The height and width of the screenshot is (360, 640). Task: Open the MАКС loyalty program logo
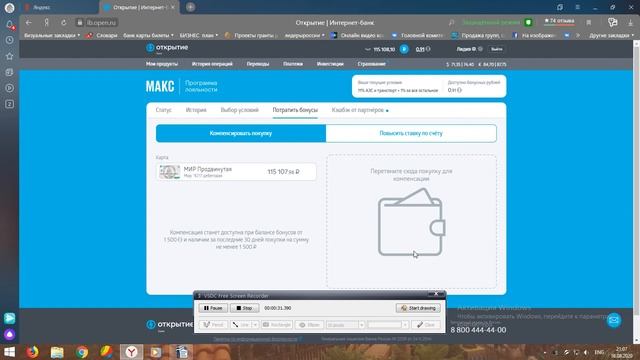click(x=160, y=87)
